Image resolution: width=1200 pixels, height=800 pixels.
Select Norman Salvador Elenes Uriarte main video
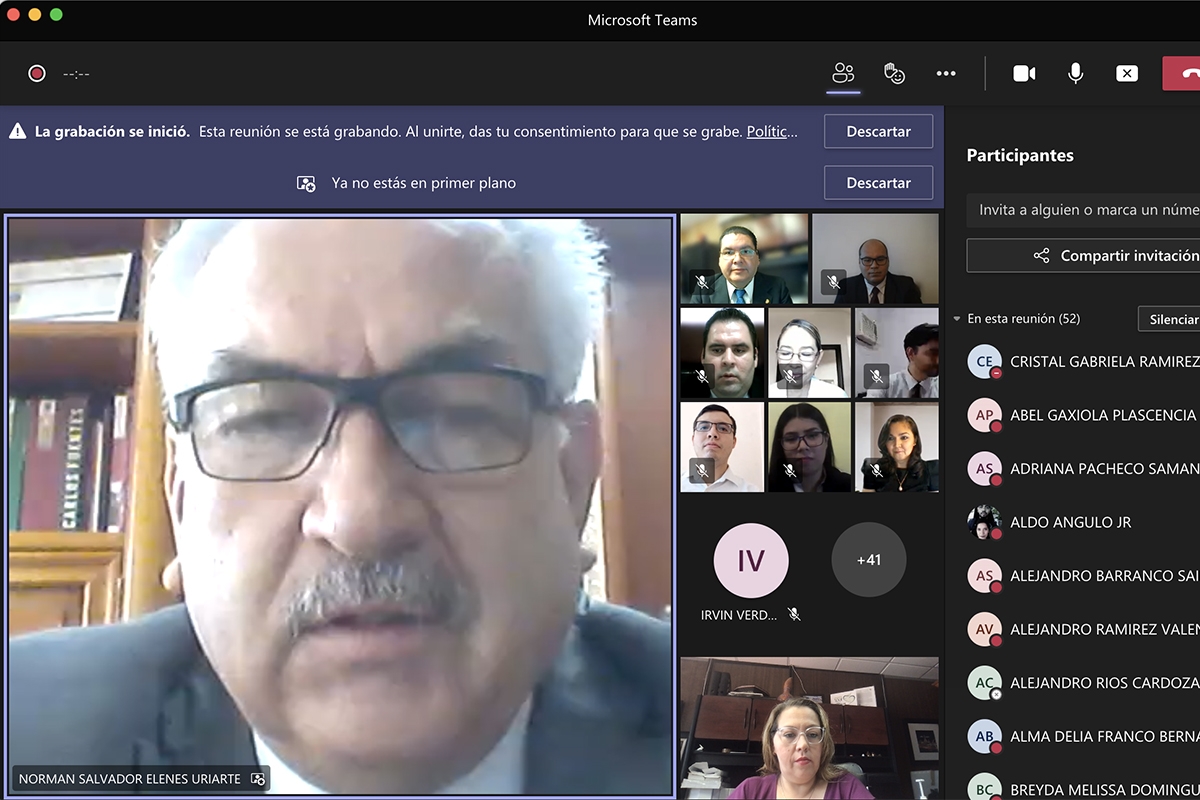pyautogui.click(x=340, y=505)
